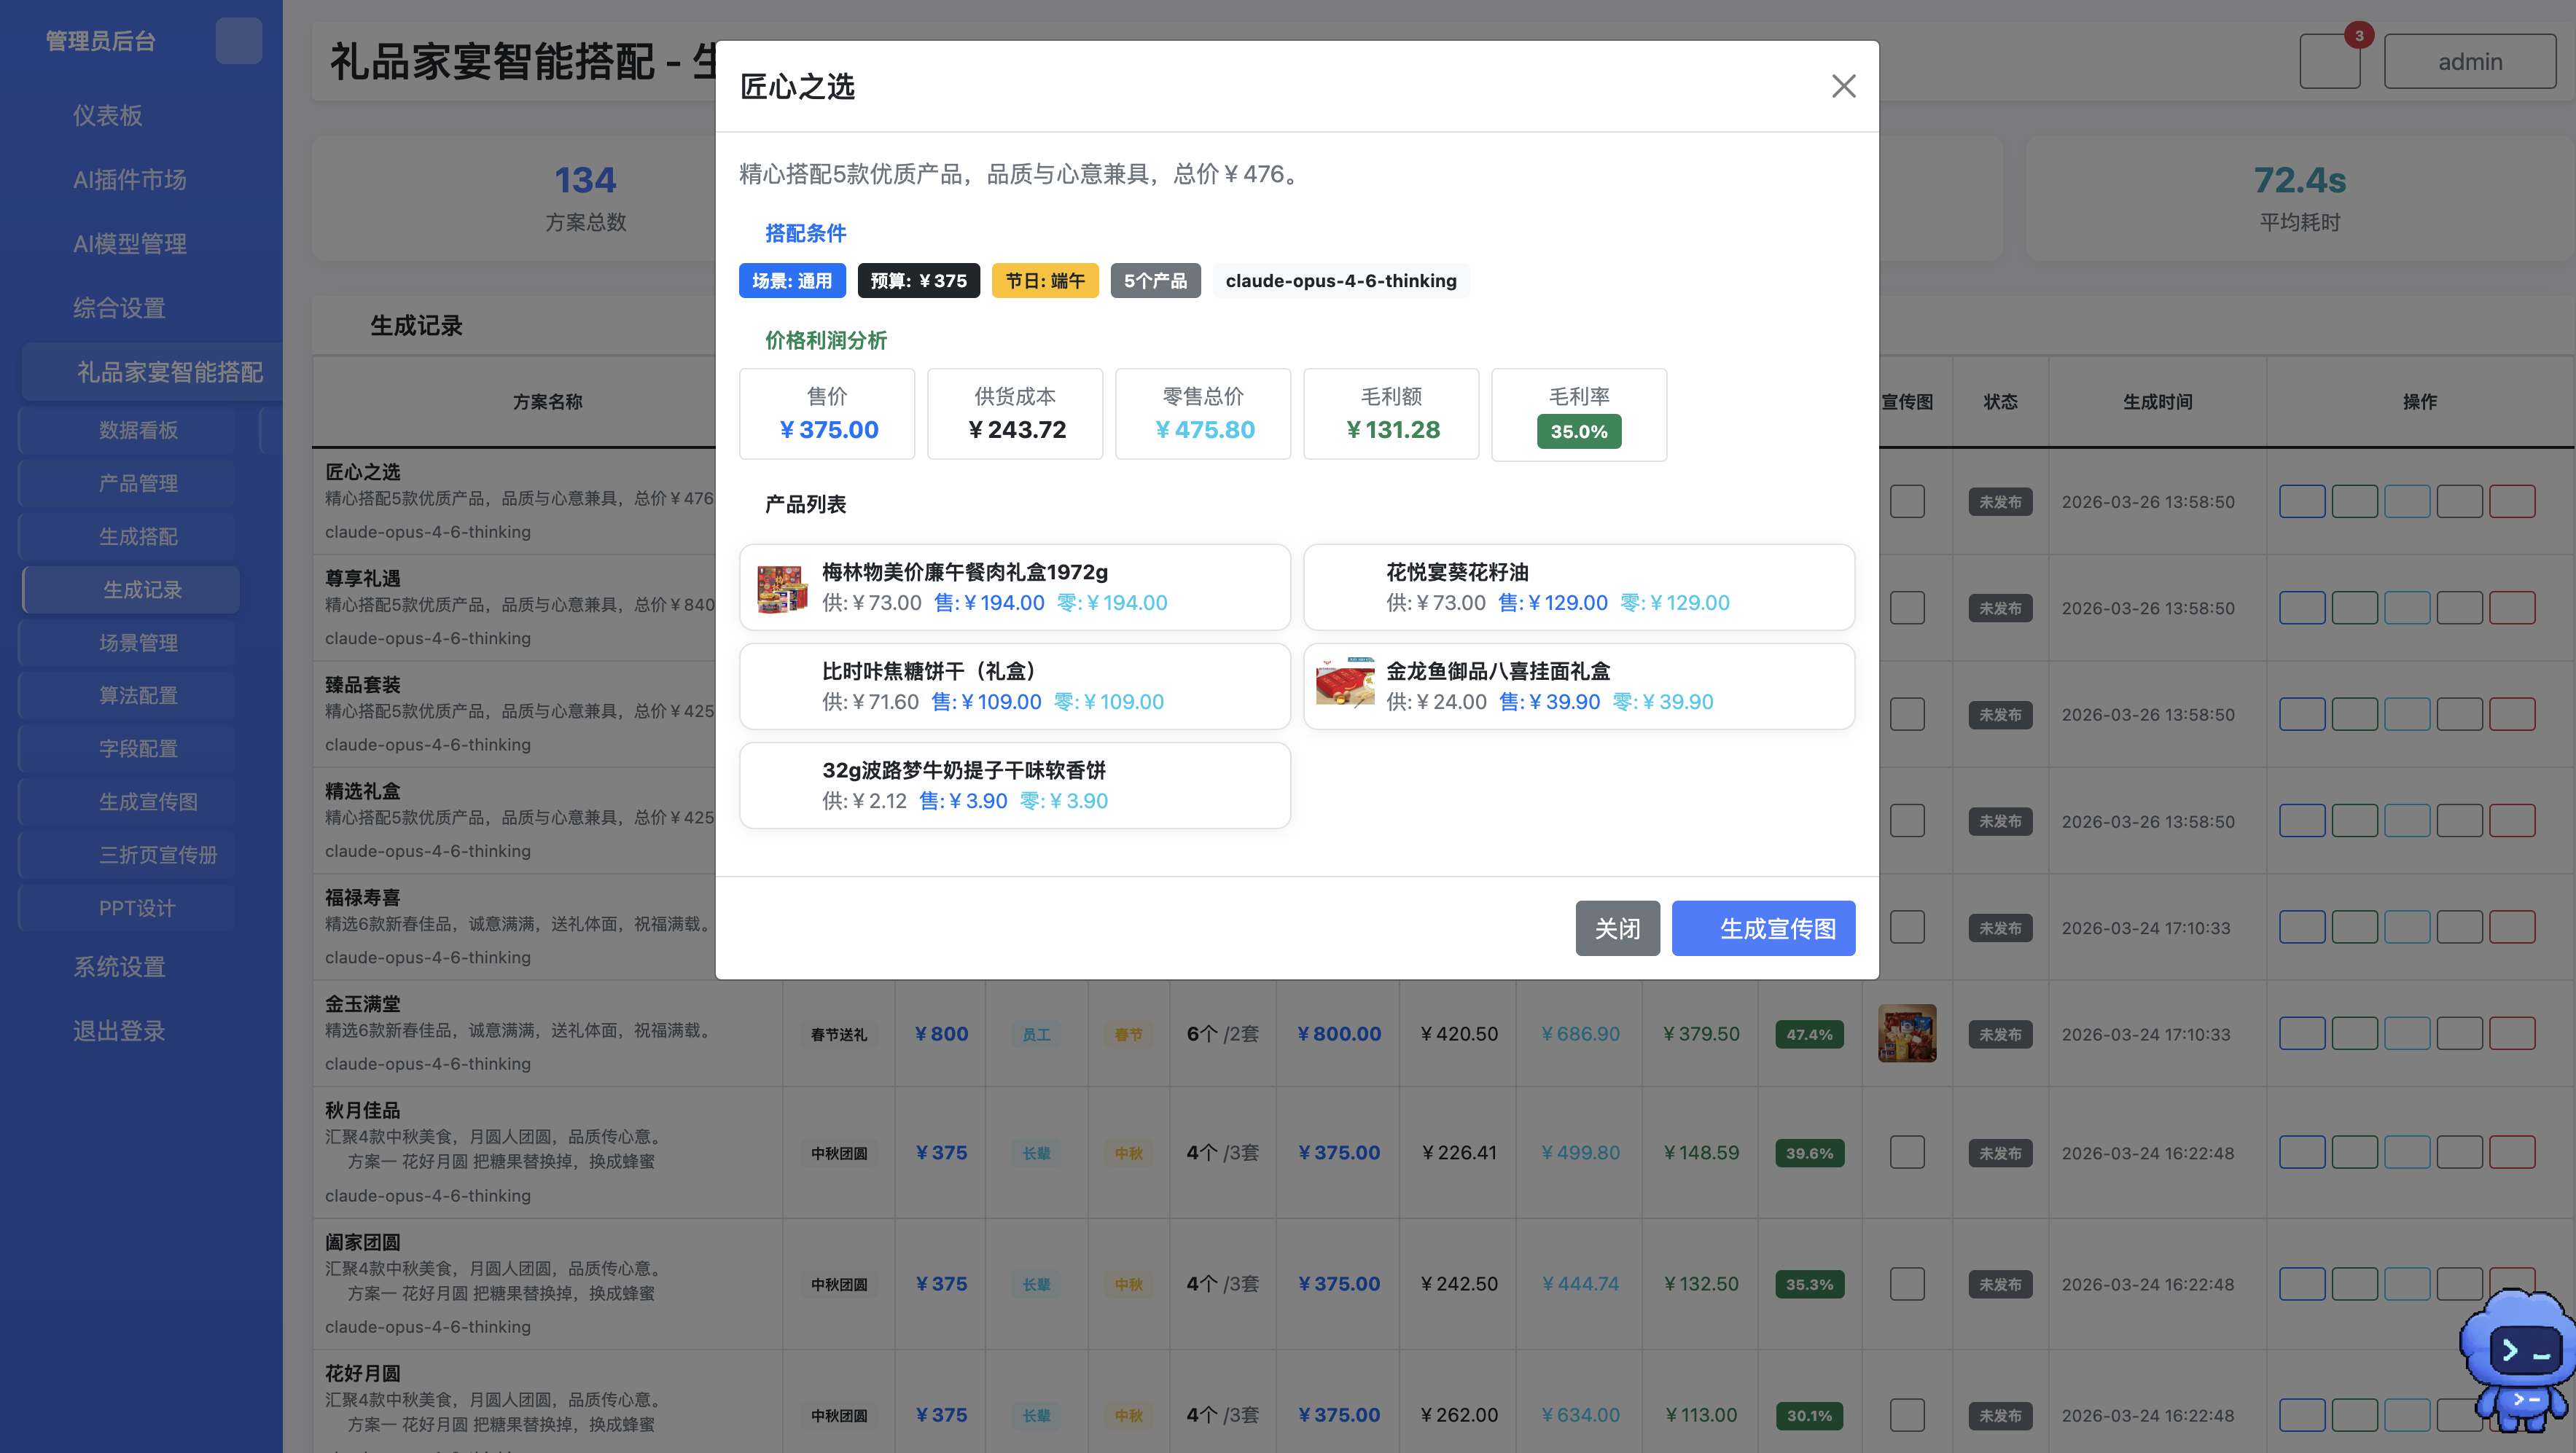Open the chatbot robot mascot assistant
2576x1453 pixels.
pos(2518,1362)
